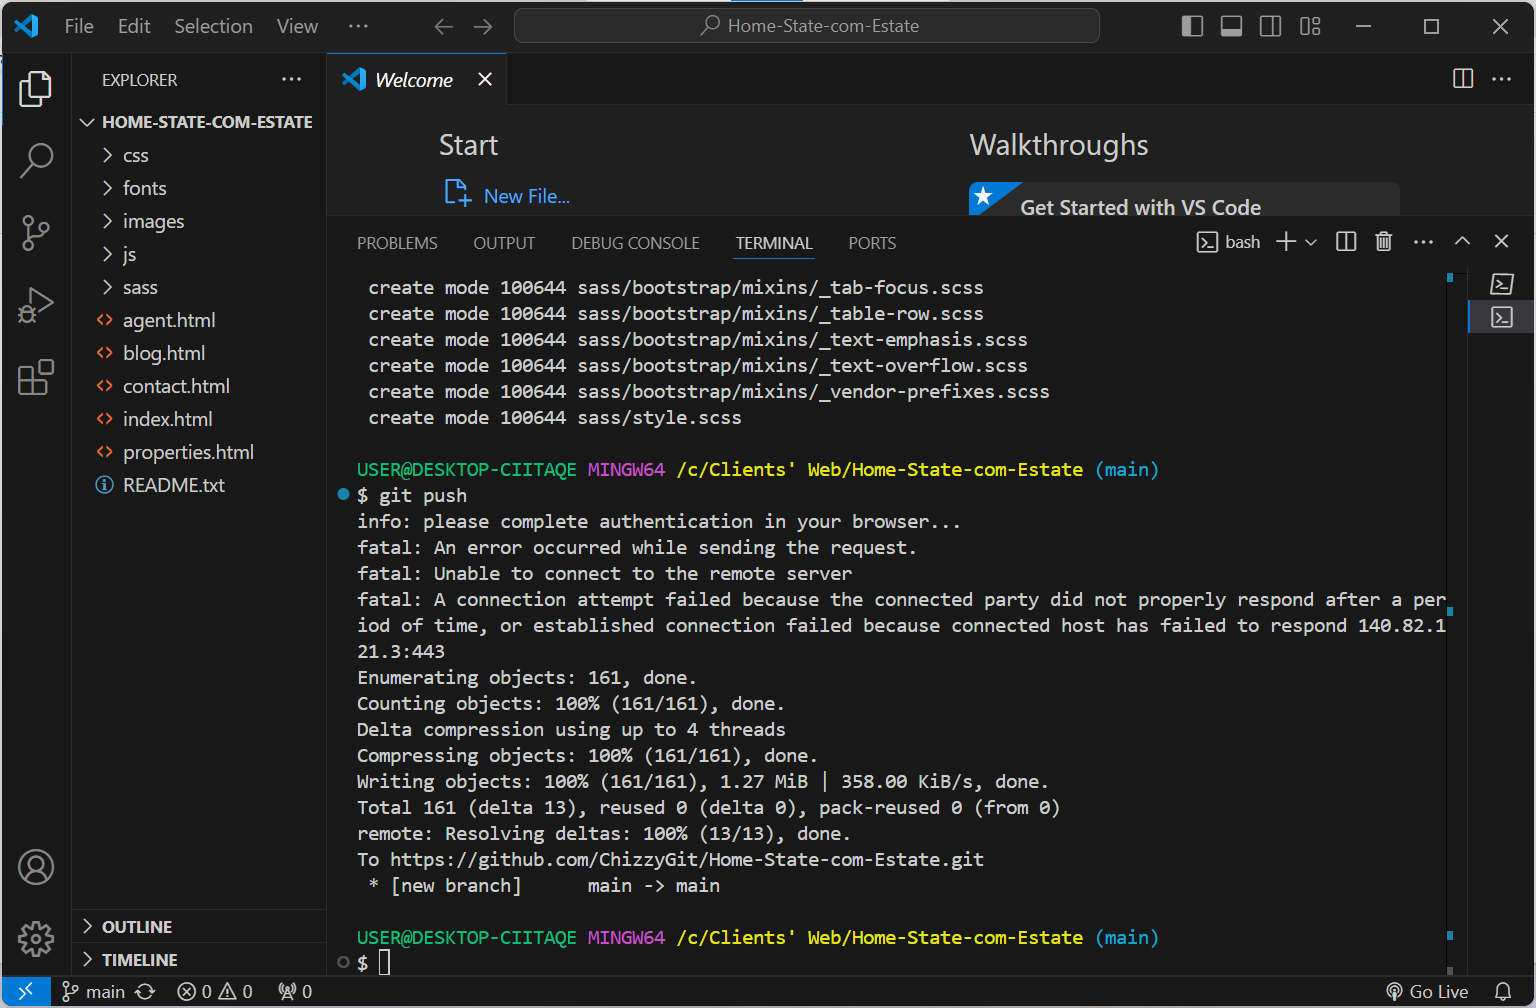
Task: Open index.html from the explorer
Action: coord(167,419)
